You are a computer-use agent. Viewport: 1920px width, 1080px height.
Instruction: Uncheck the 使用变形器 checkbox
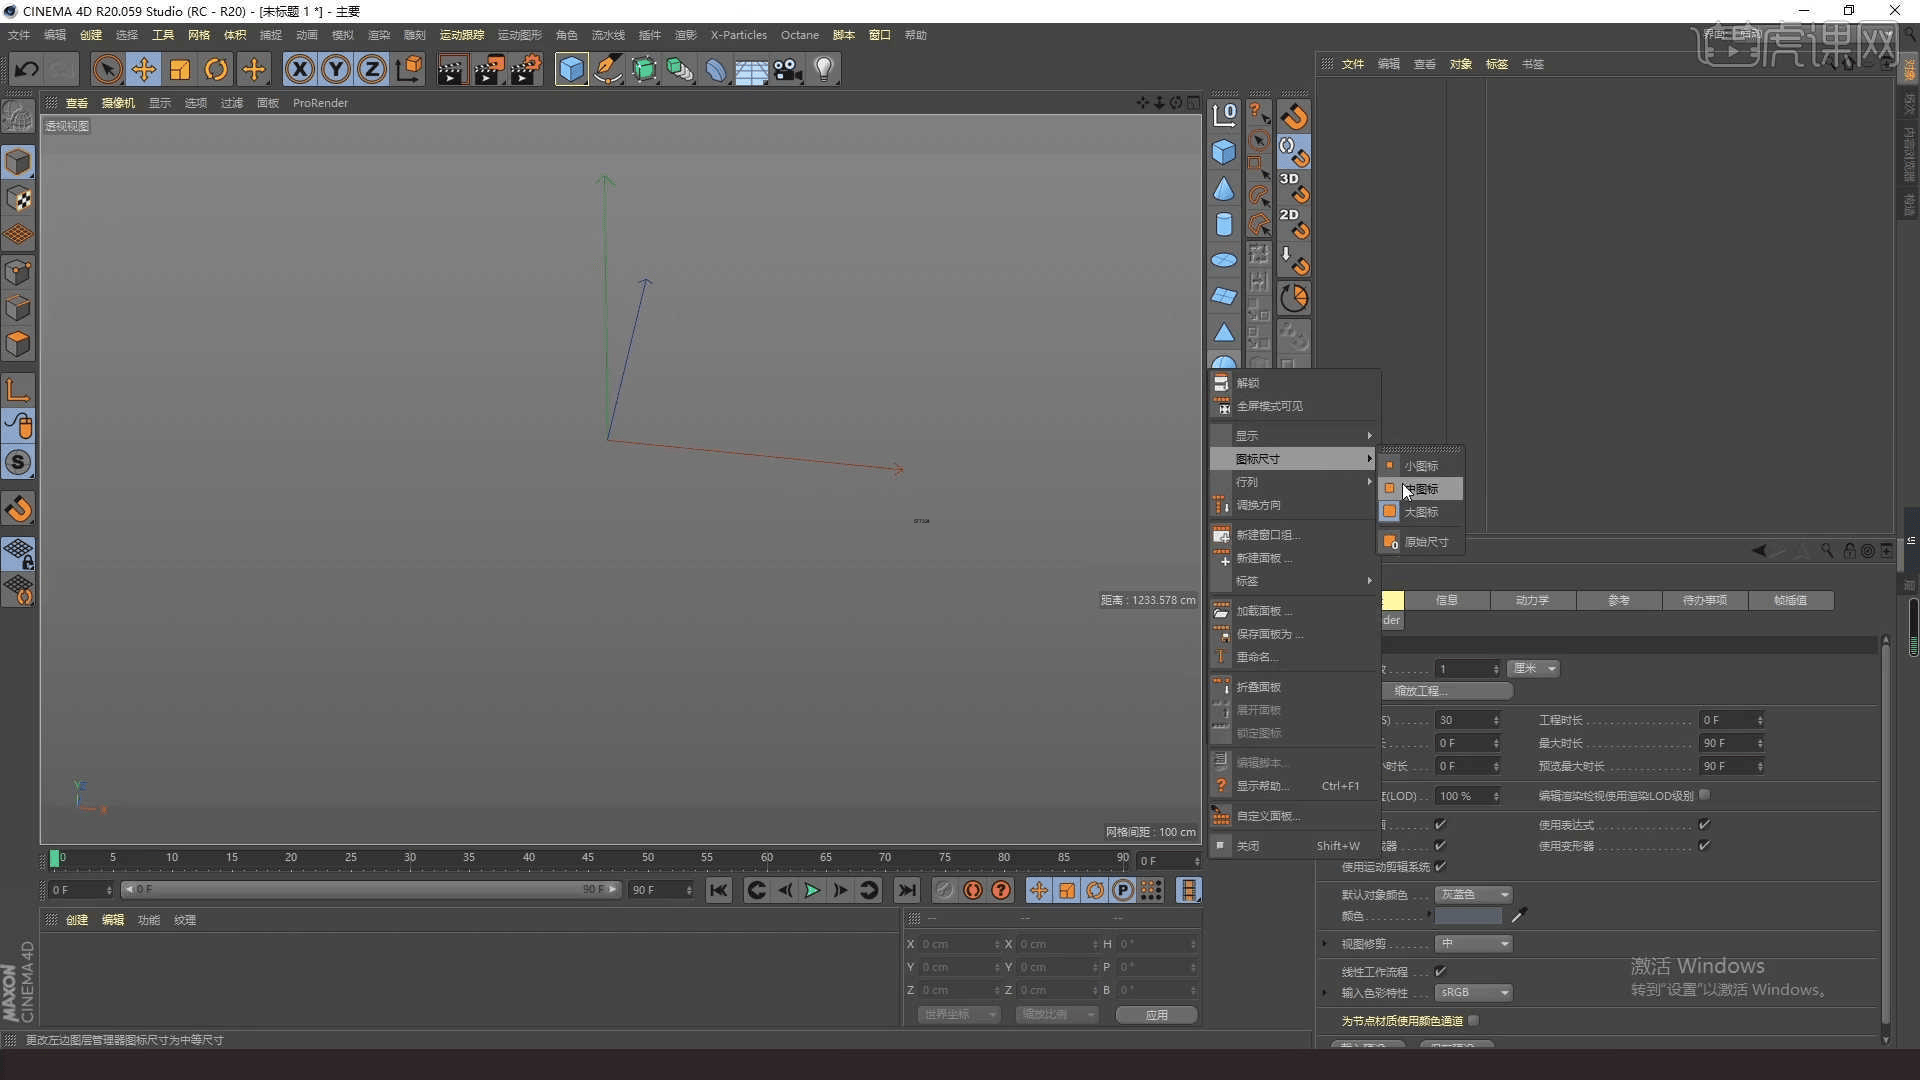pyautogui.click(x=1704, y=845)
